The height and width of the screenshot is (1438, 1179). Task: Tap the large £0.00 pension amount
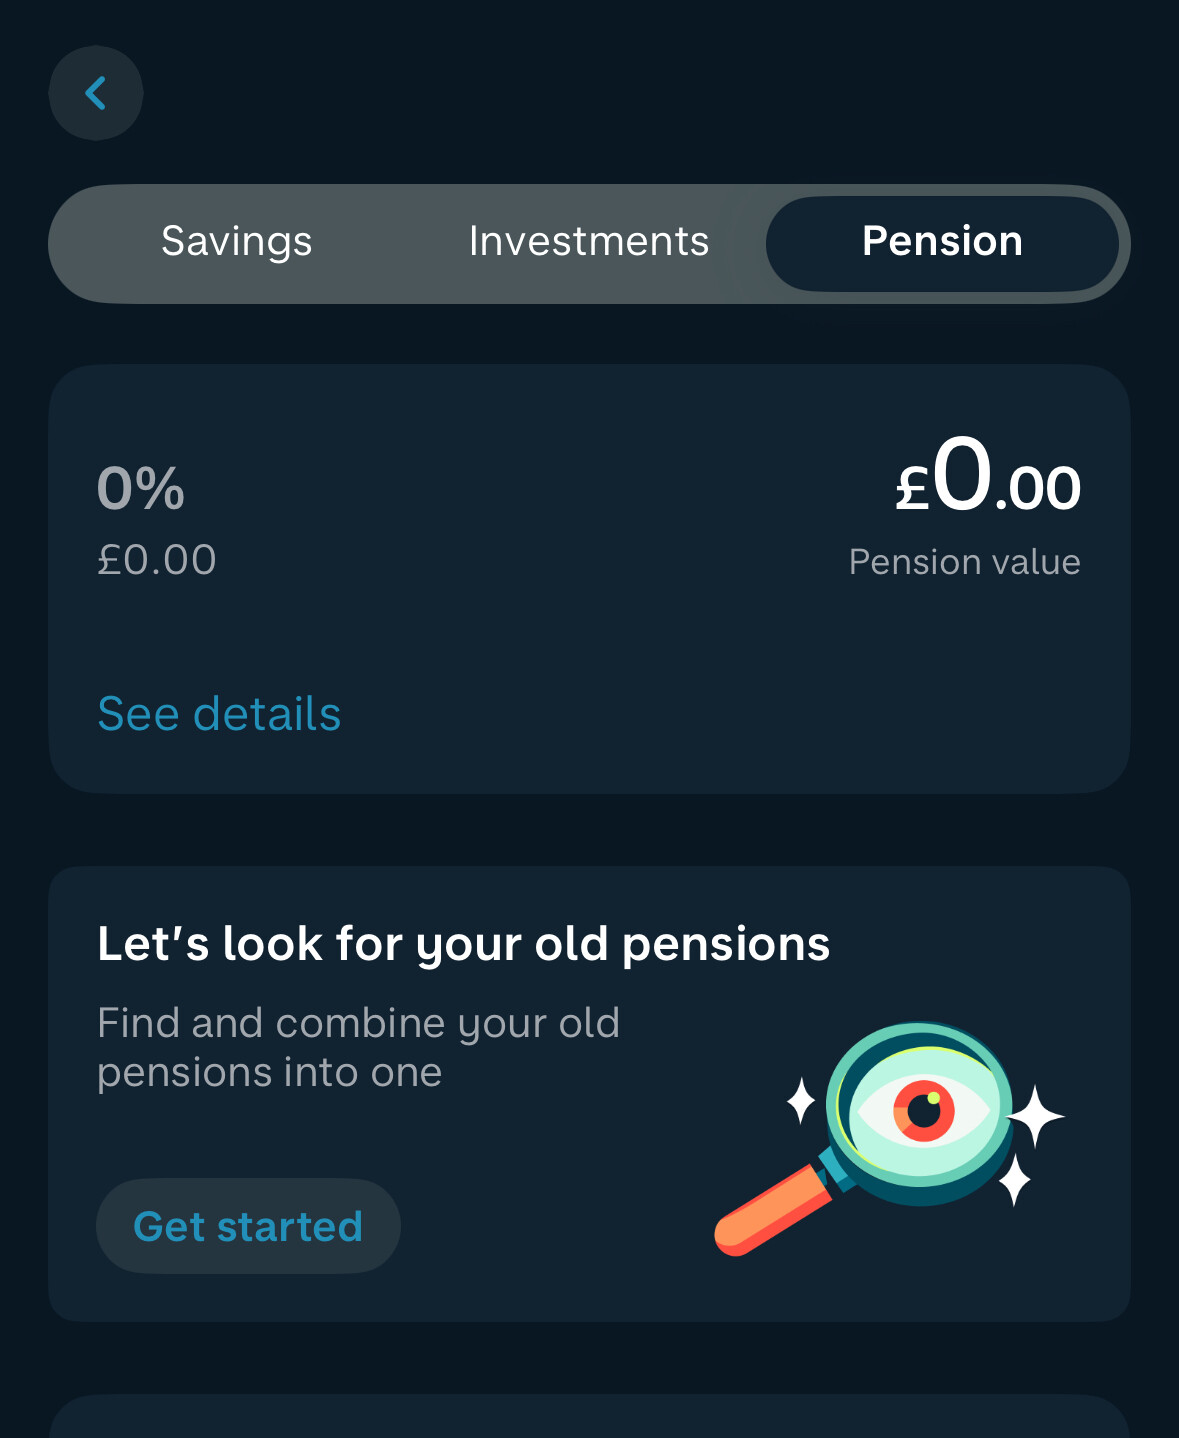[988, 479]
